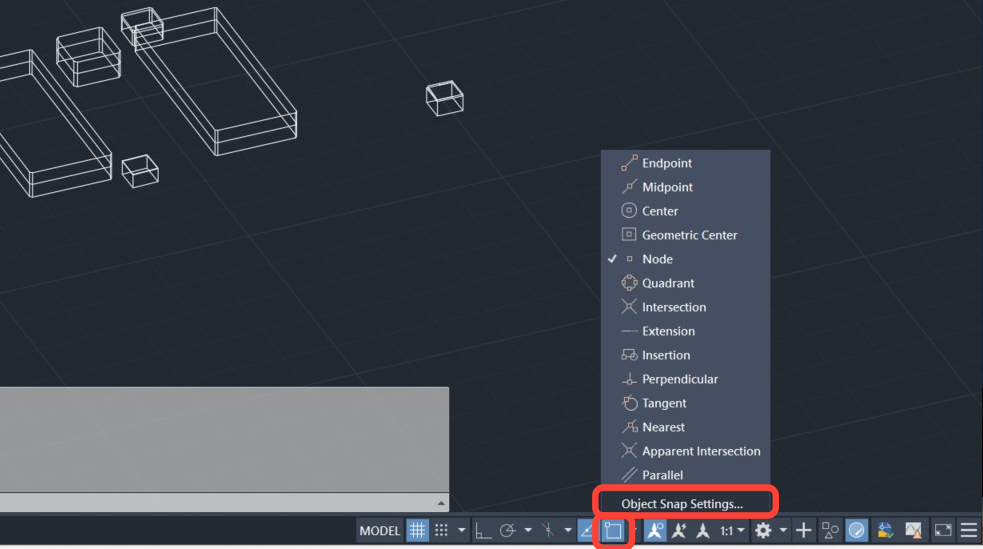Click the Annotation Scale icon before 1:1
This screenshot has height=549, width=983.
point(703,531)
